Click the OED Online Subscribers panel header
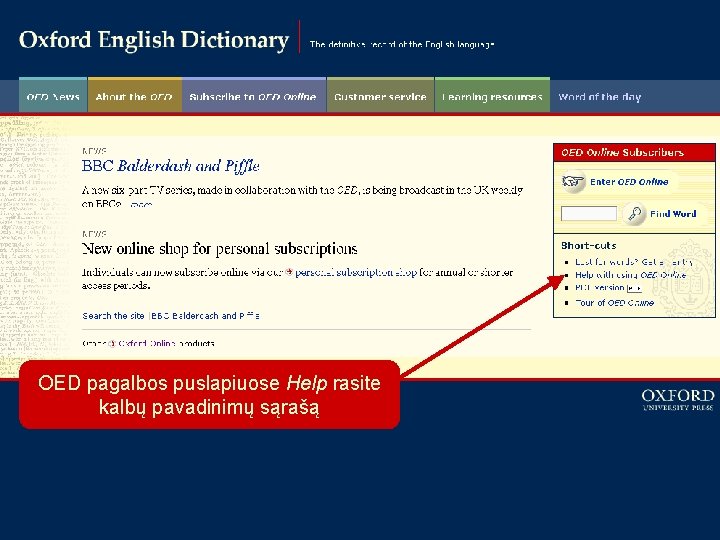Image resolution: width=720 pixels, height=540 pixels. pos(634,152)
